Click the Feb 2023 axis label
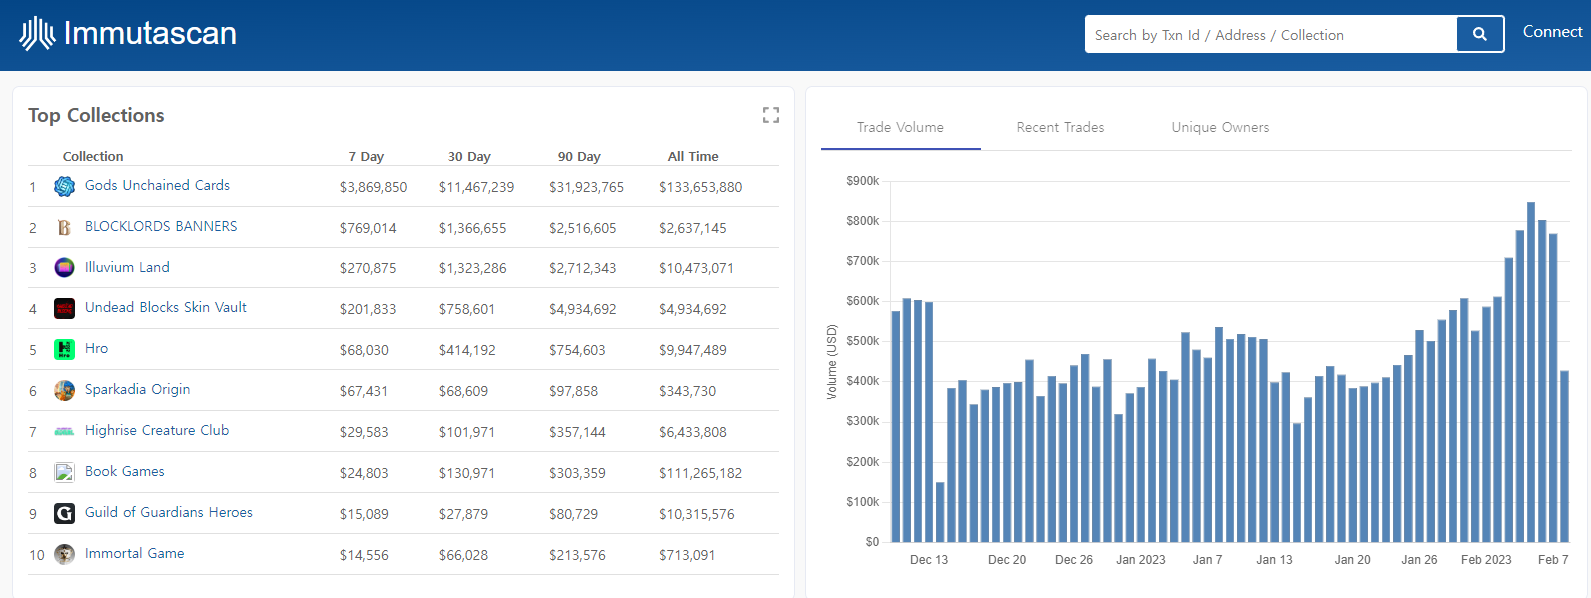This screenshot has width=1591, height=598. click(x=1486, y=560)
